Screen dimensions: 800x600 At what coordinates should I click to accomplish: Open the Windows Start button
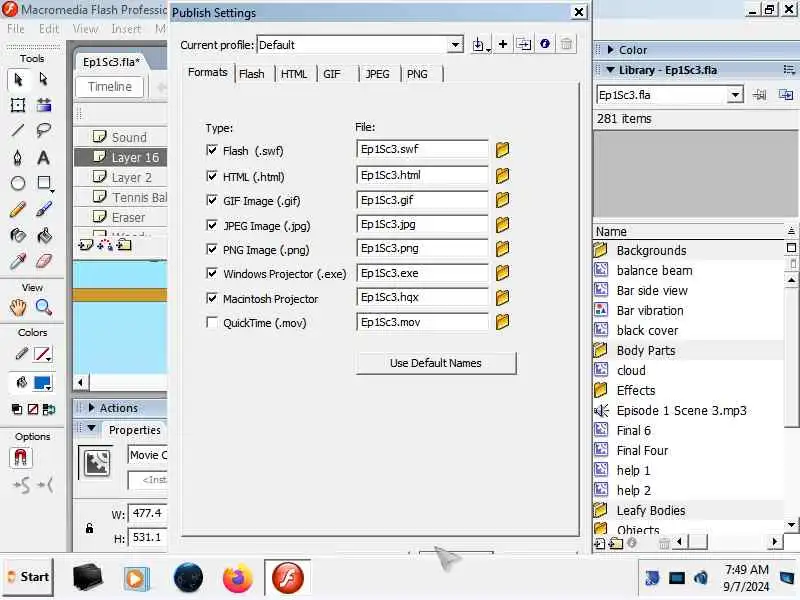click(x=29, y=577)
